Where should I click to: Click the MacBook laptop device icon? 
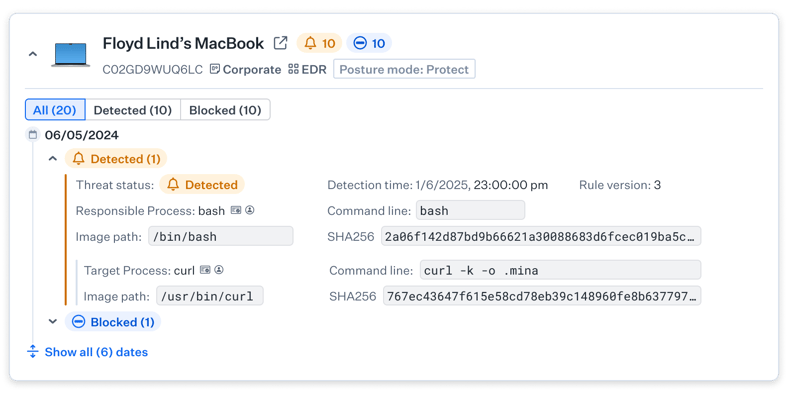pyautogui.click(x=70, y=55)
